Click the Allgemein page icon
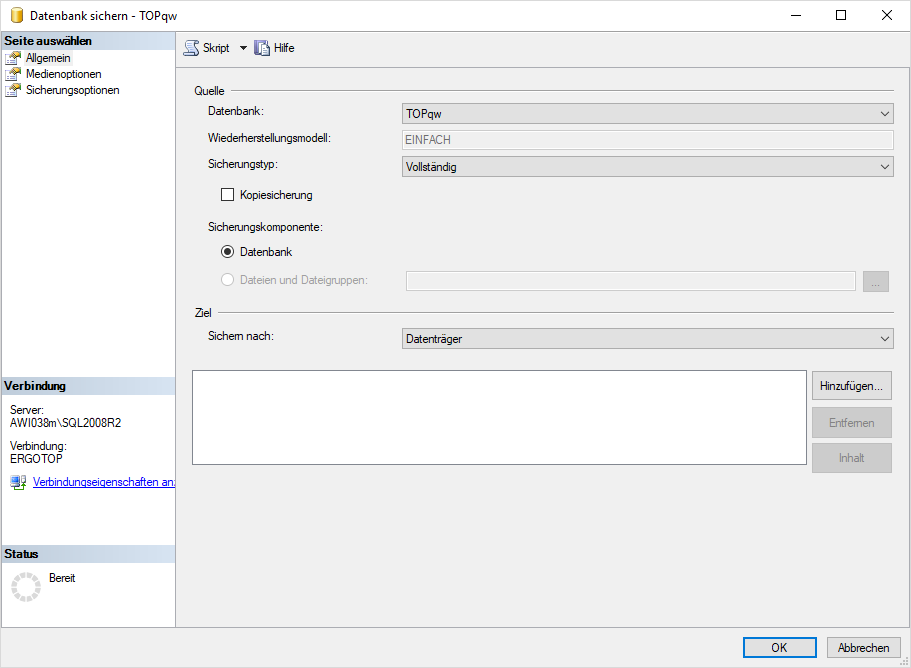 pos(13,58)
